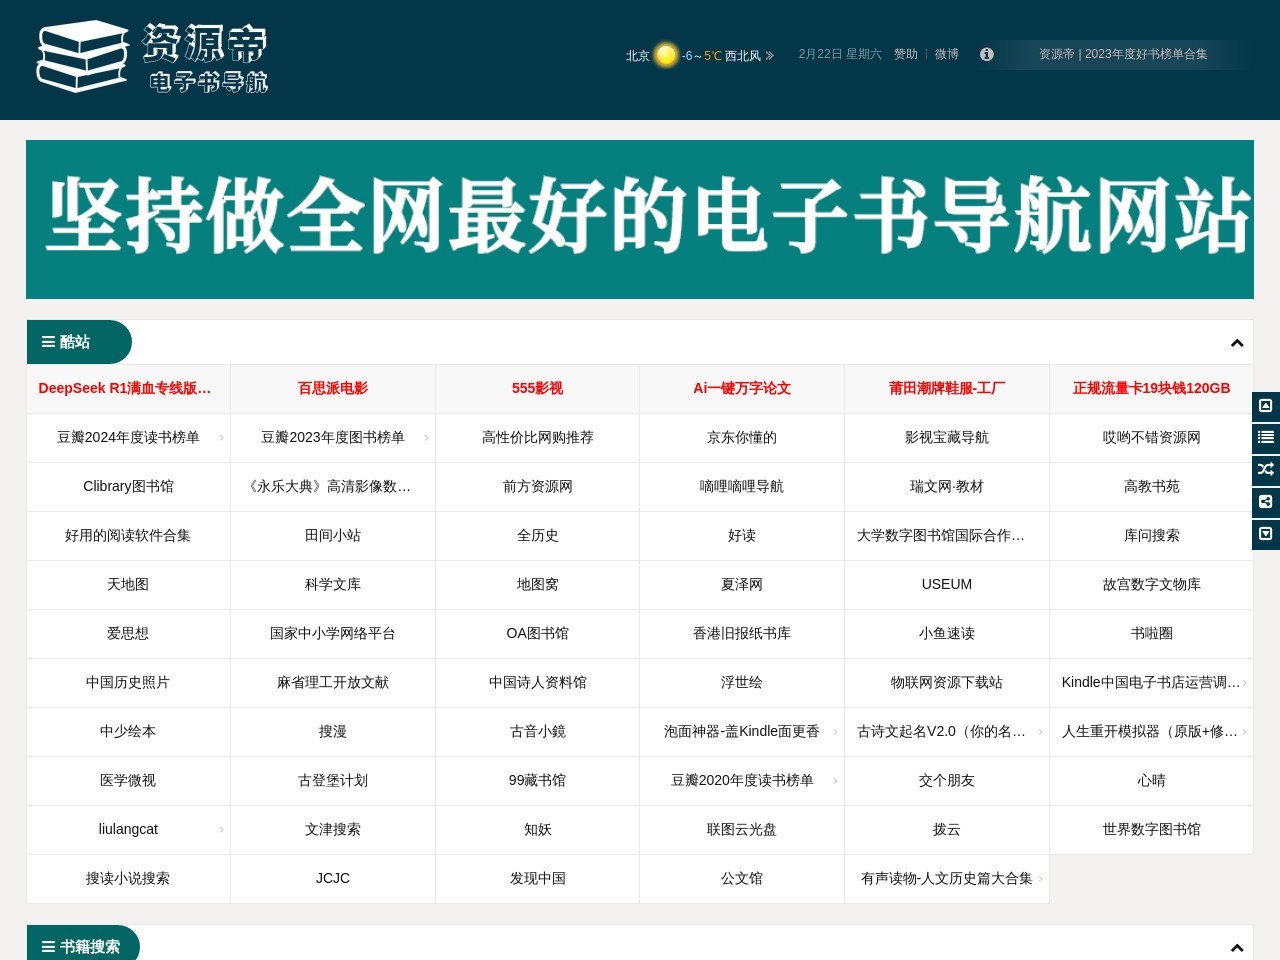
Task: Expand the 泡面神器-盖Kindle面更香 submenu arrow
Action: 835,732
